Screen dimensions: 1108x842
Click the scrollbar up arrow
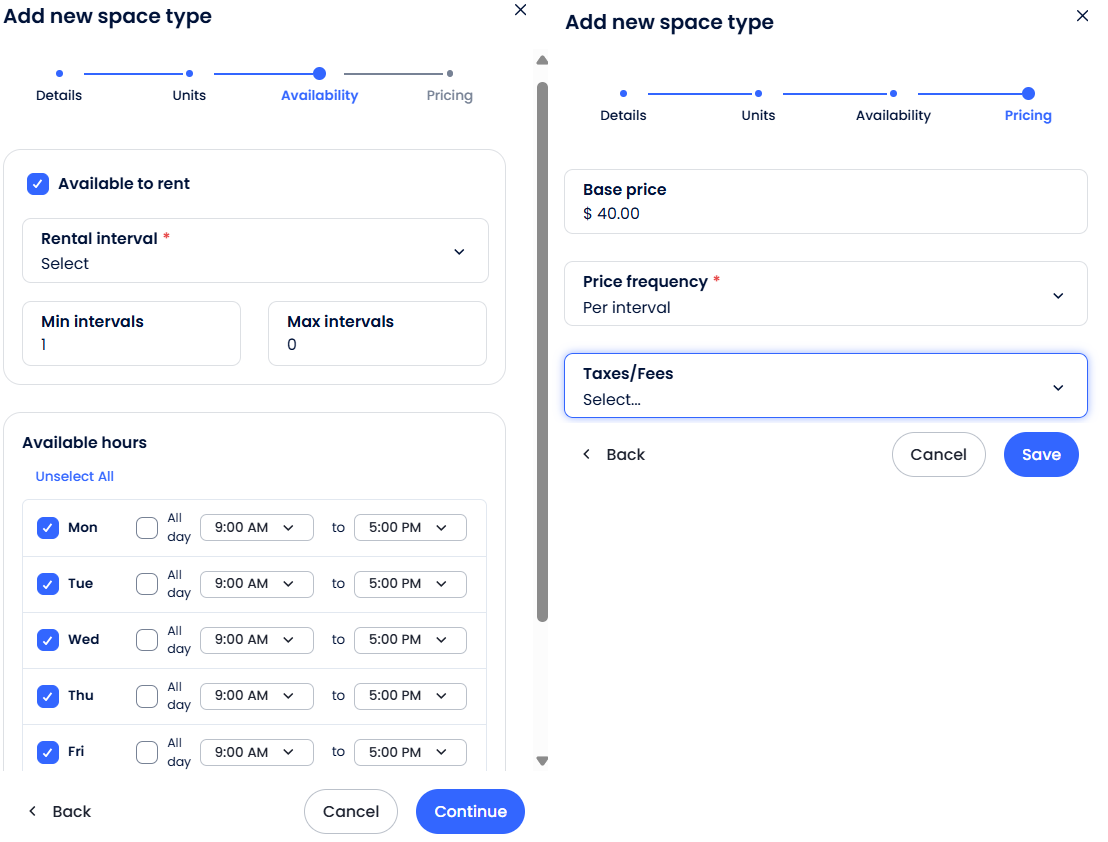tap(542, 60)
